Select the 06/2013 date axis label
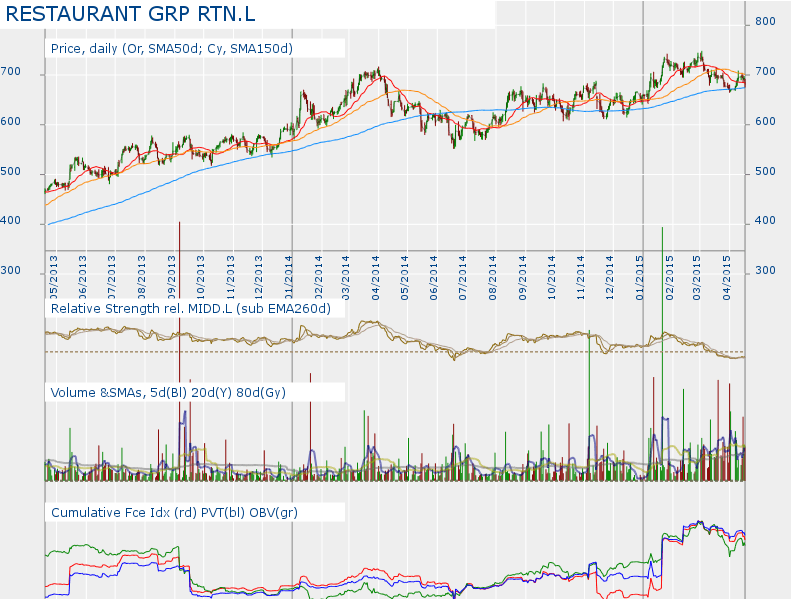Image resolution: width=791 pixels, height=599 pixels. pyautogui.click(x=82, y=278)
